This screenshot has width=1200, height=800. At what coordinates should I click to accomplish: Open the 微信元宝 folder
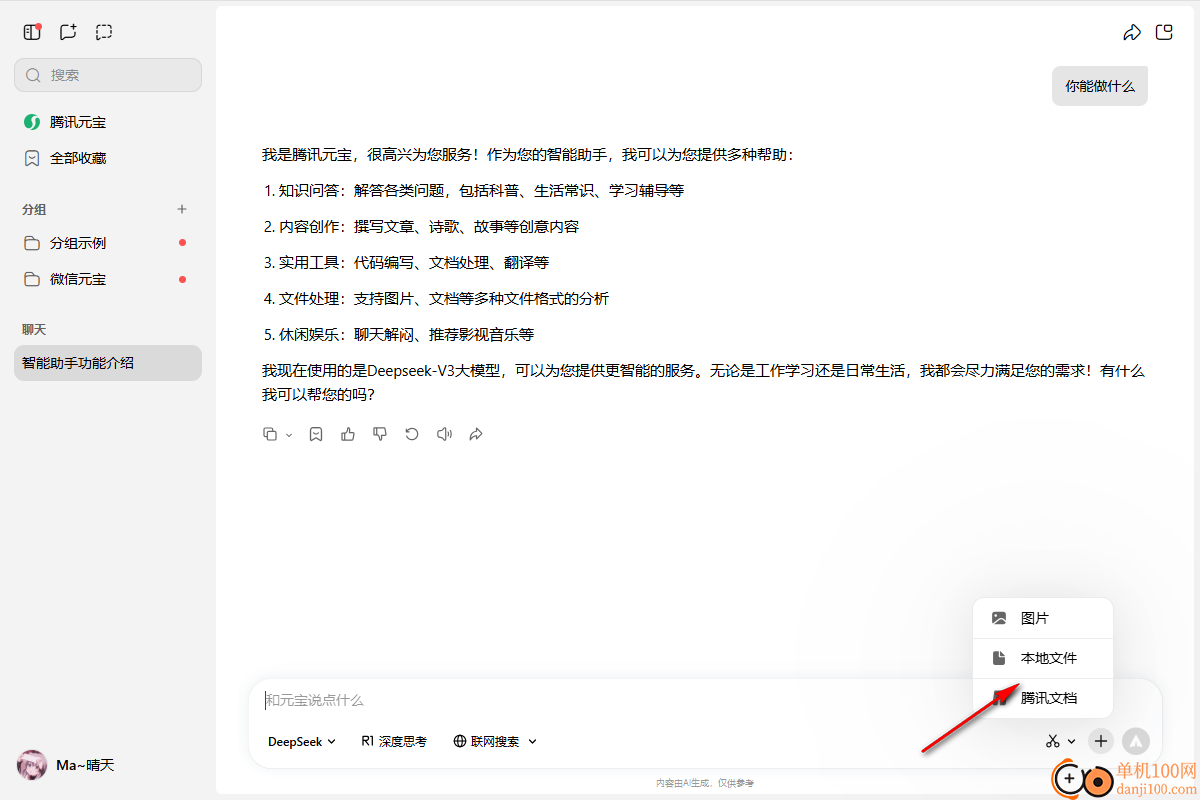(108, 279)
